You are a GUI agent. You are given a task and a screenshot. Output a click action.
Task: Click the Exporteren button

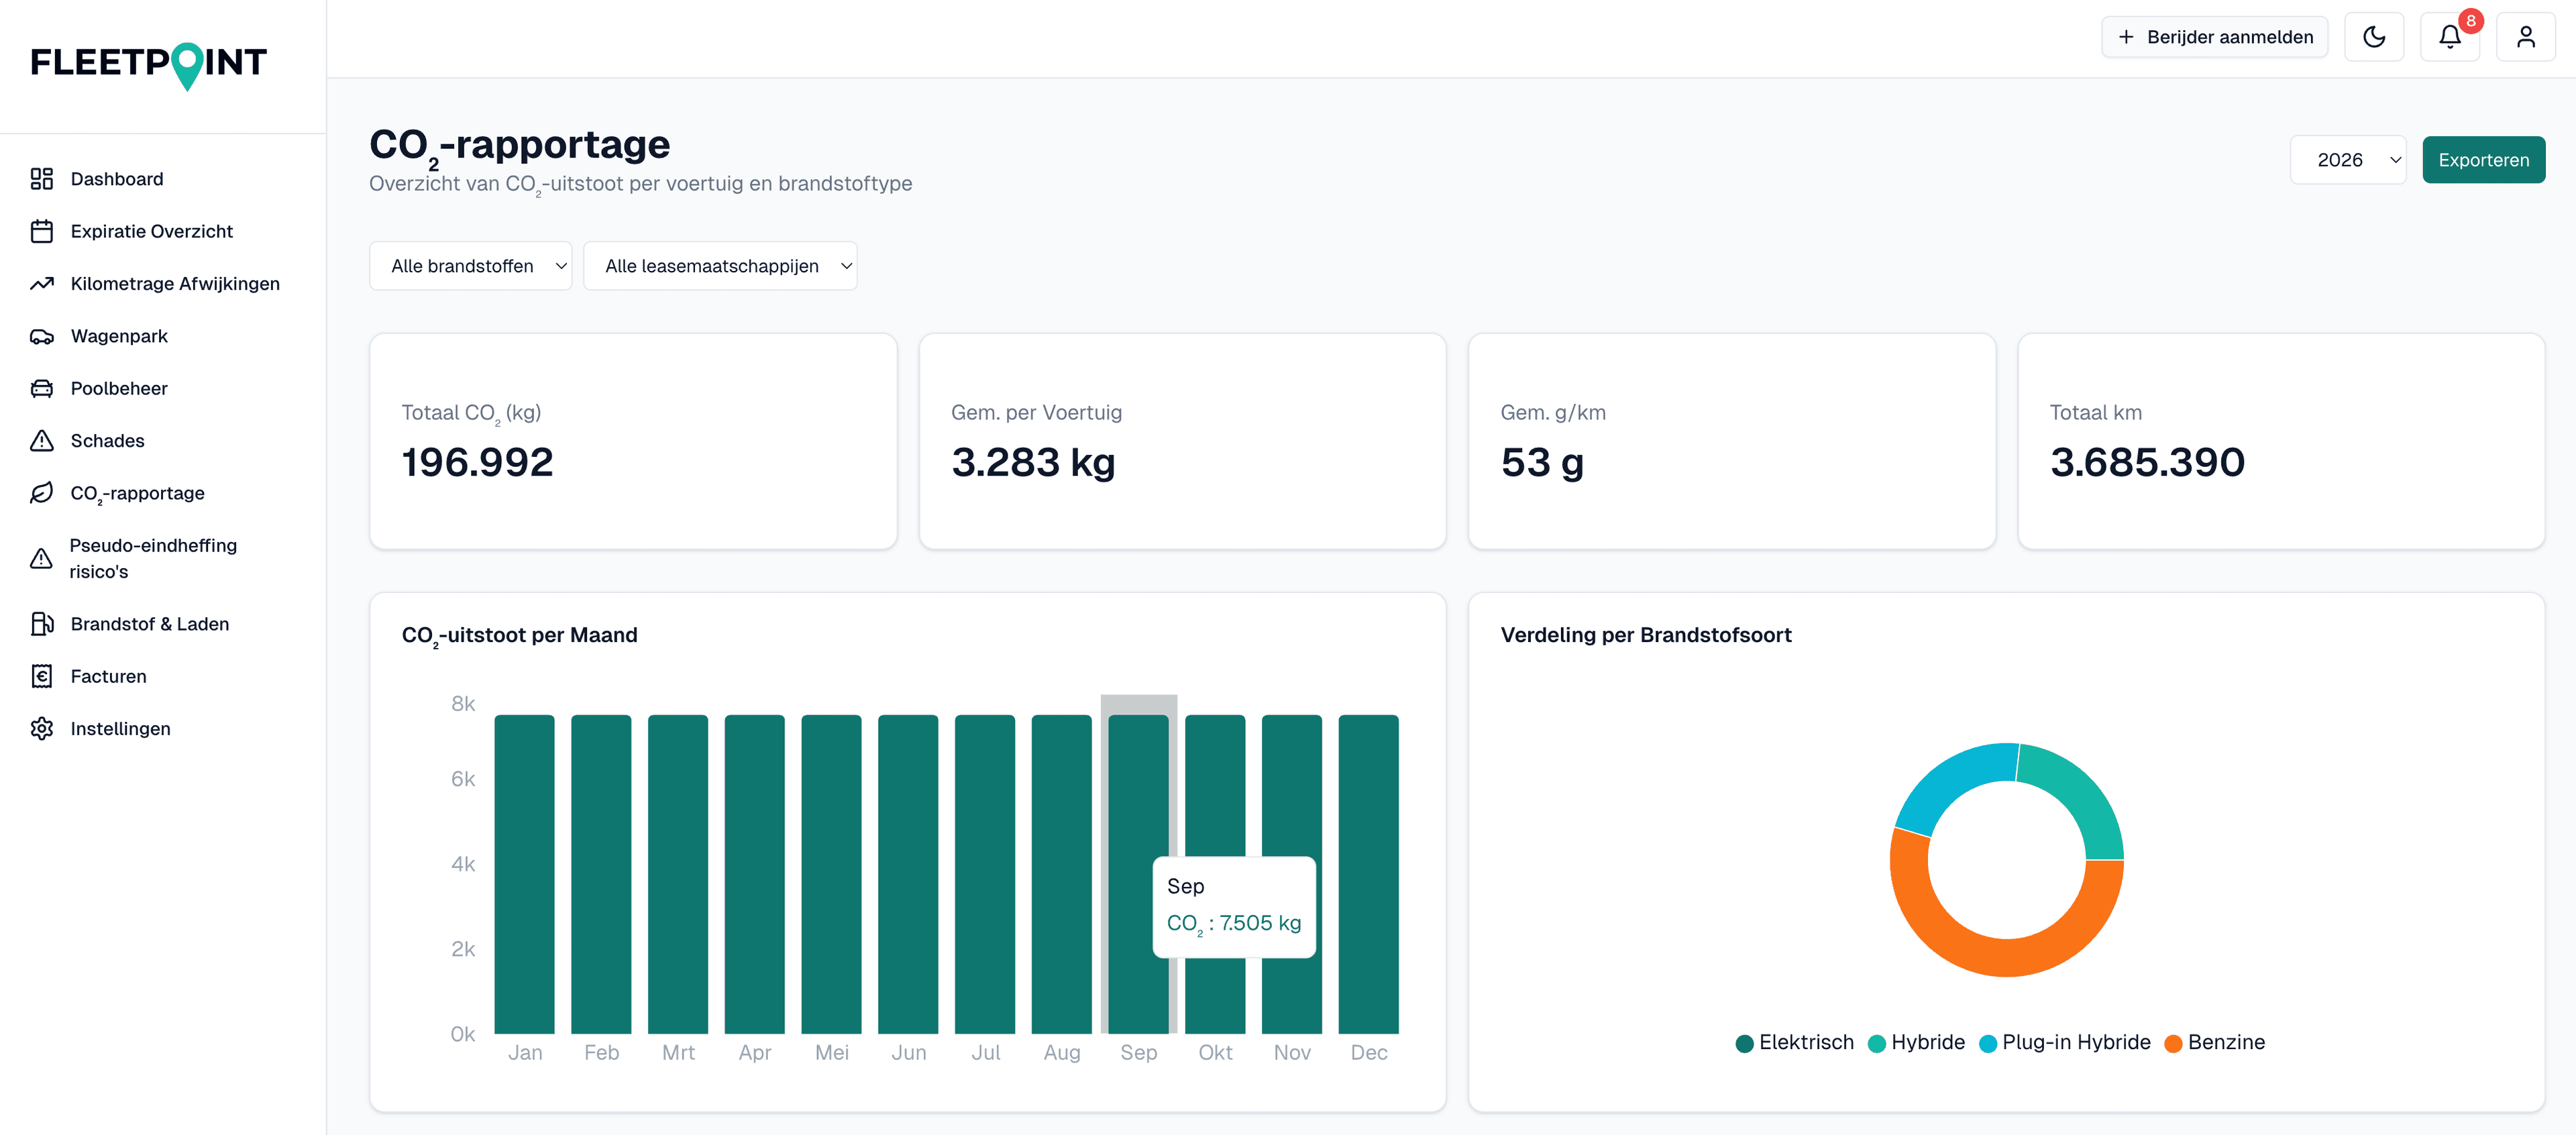(x=2483, y=160)
